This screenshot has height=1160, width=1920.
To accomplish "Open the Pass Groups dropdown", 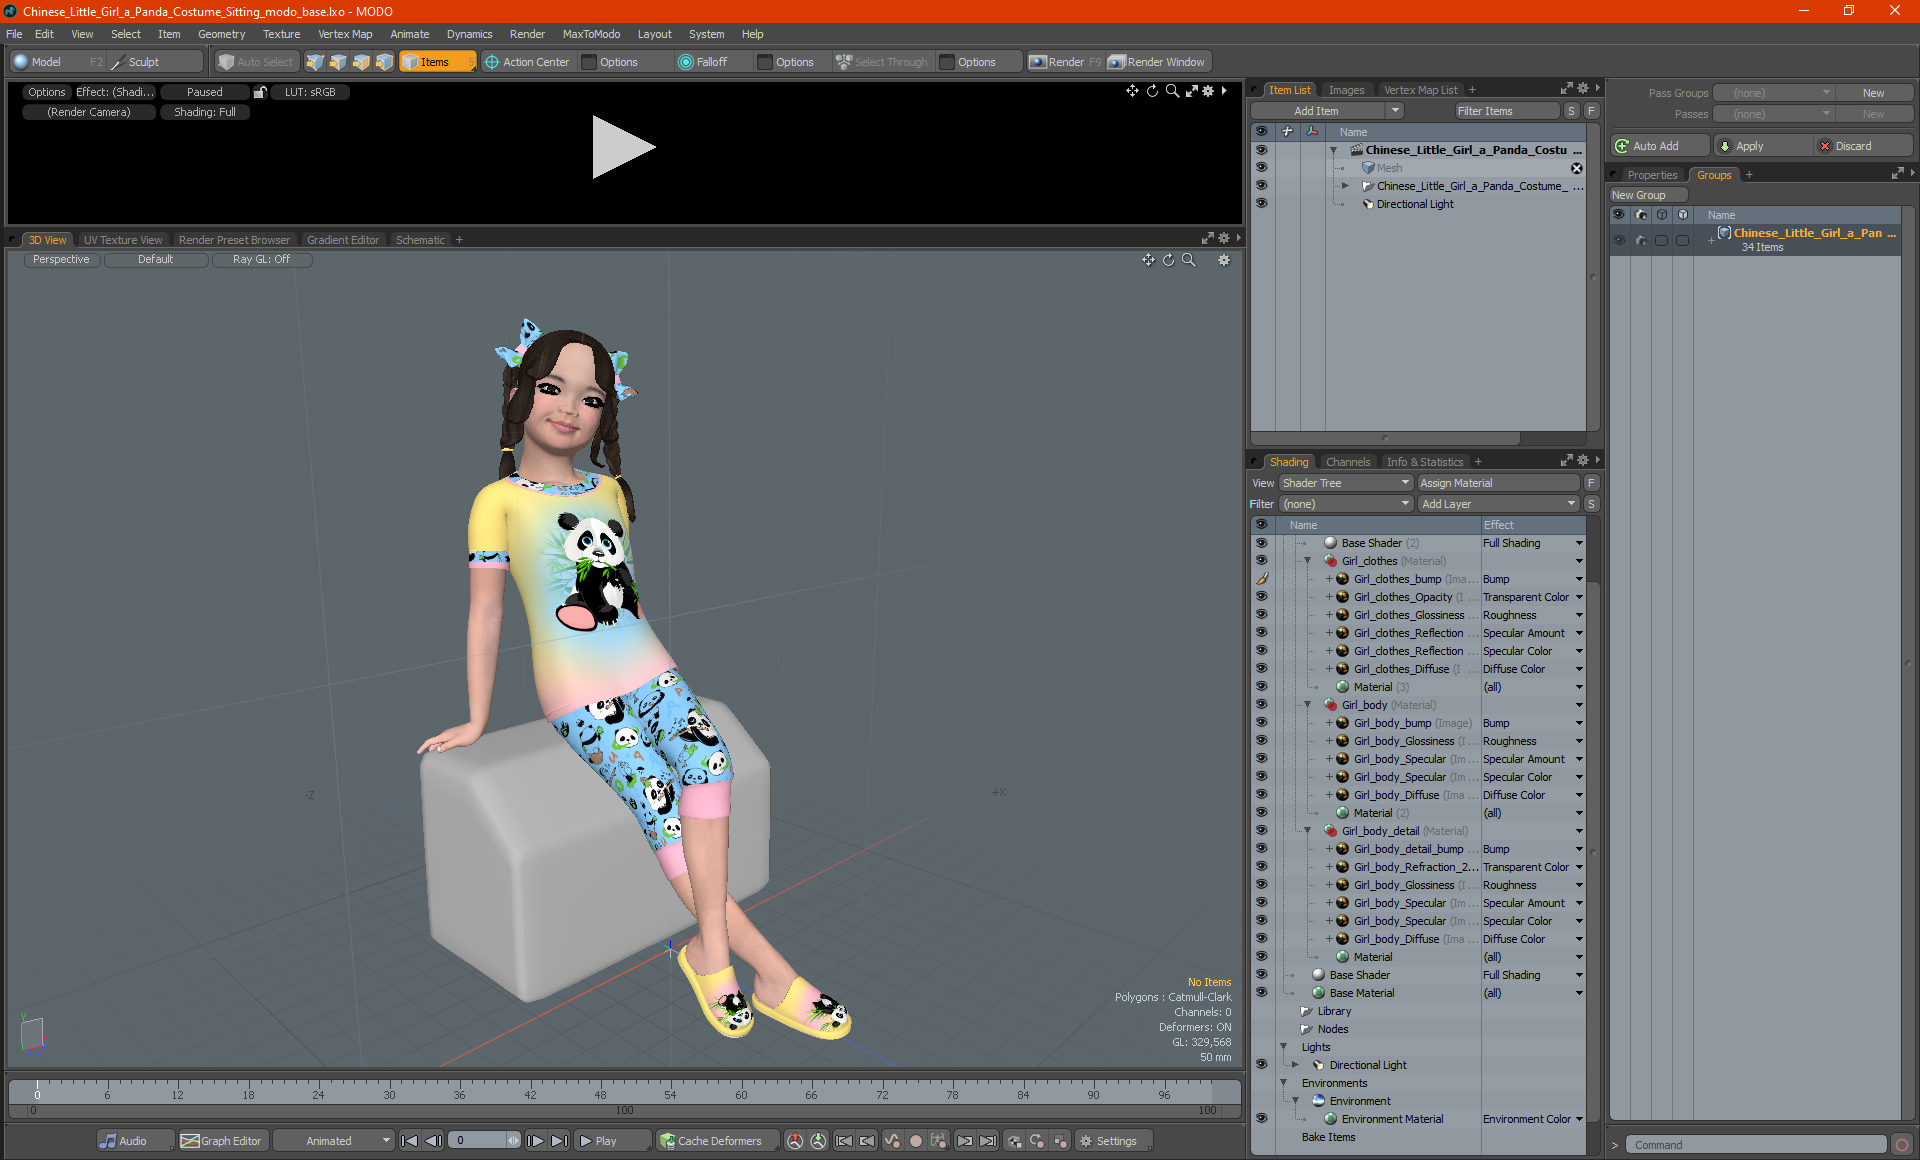I will [1773, 93].
